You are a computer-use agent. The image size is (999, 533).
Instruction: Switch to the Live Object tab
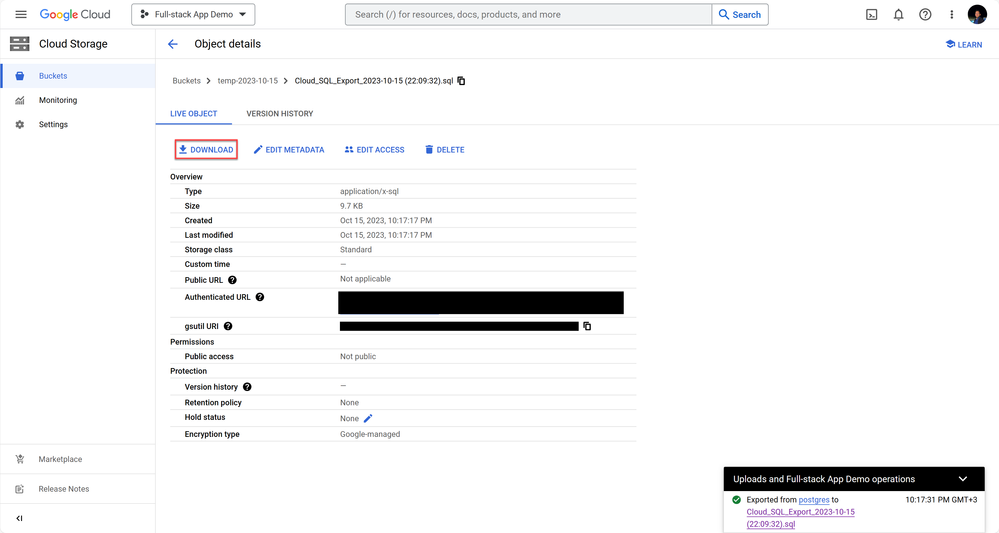[194, 113]
